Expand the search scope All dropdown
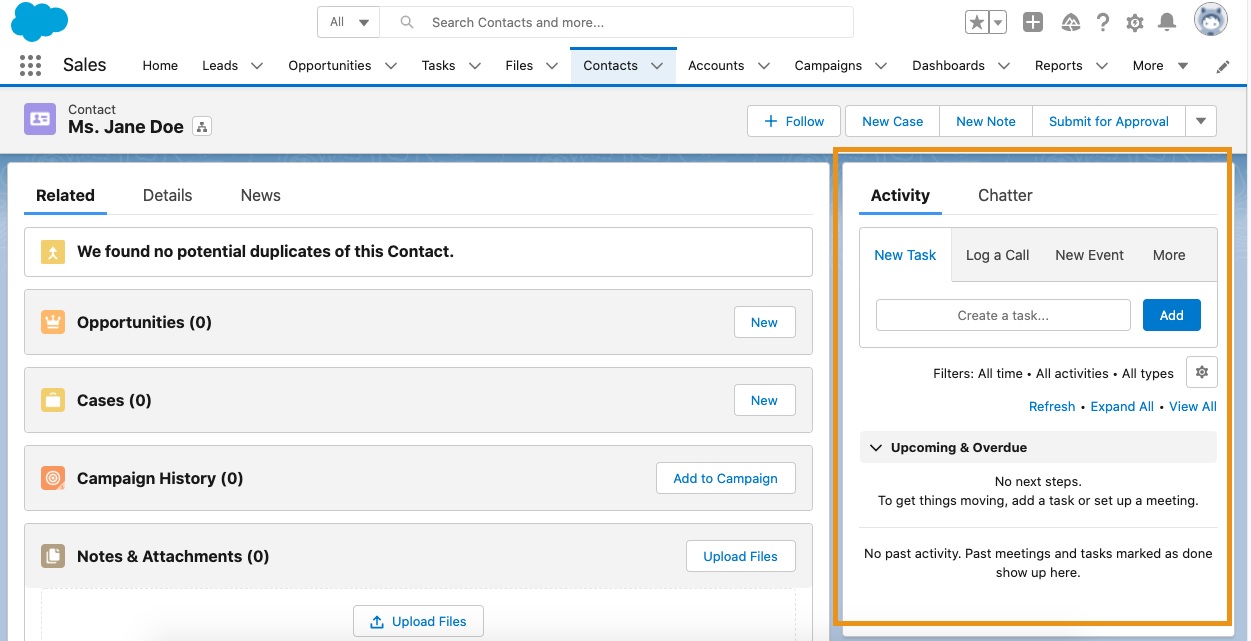This screenshot has height=641, width=1251. (x=348, y=22)
